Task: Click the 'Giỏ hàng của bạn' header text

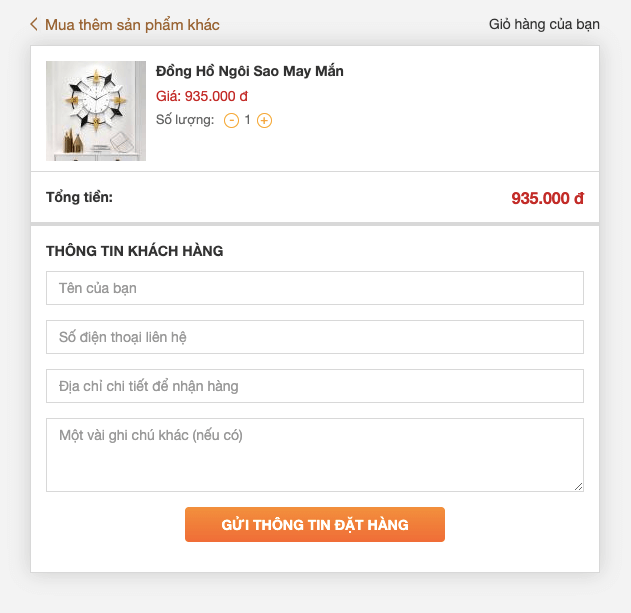Action: coord(544,24)
